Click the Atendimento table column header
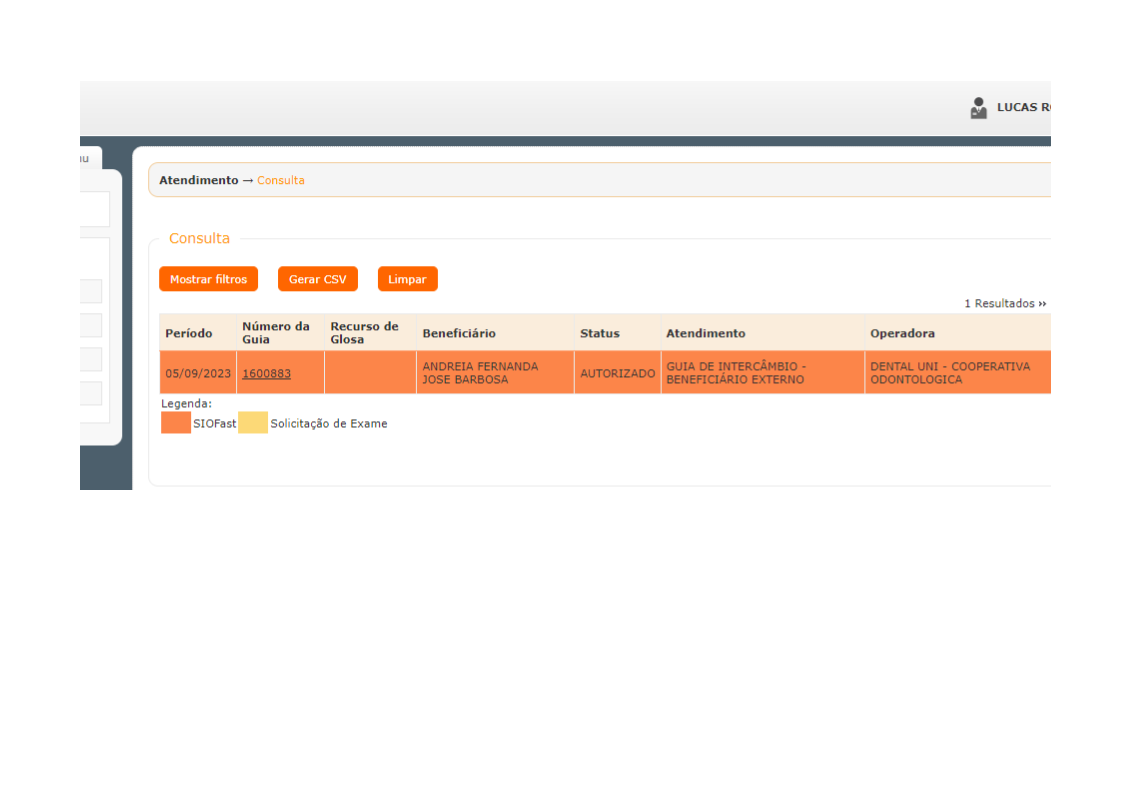Image resolution: width=1122 pixels, height=793 pixels. pos(705,333)
